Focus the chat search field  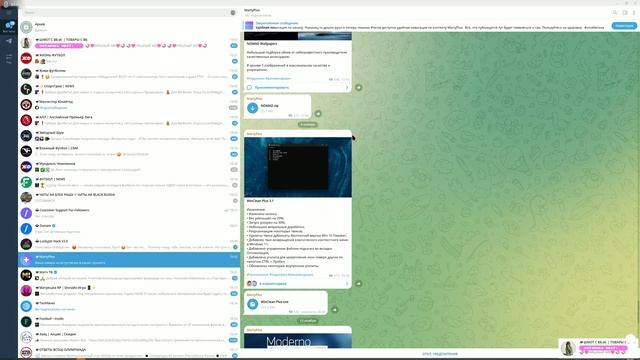click(125, 13)
